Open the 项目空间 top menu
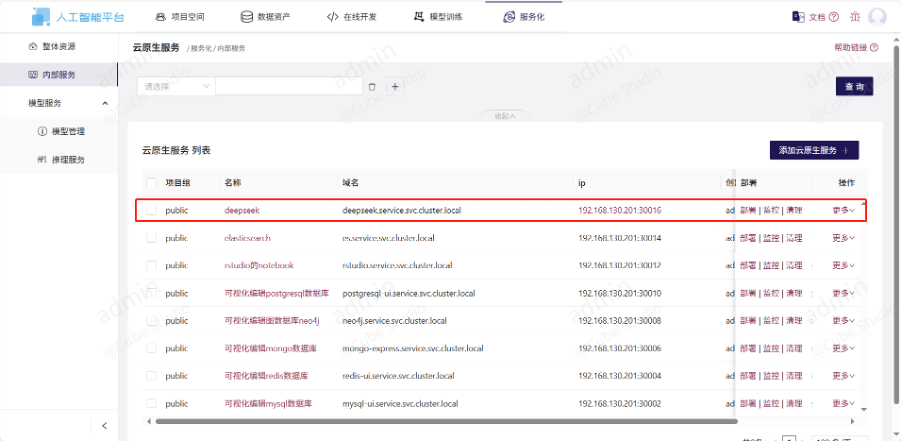 tap(180, 17)
